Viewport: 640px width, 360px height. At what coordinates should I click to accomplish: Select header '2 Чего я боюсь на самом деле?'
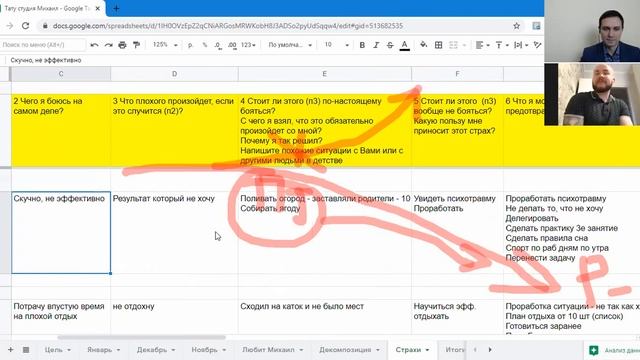tap(61, 131)
